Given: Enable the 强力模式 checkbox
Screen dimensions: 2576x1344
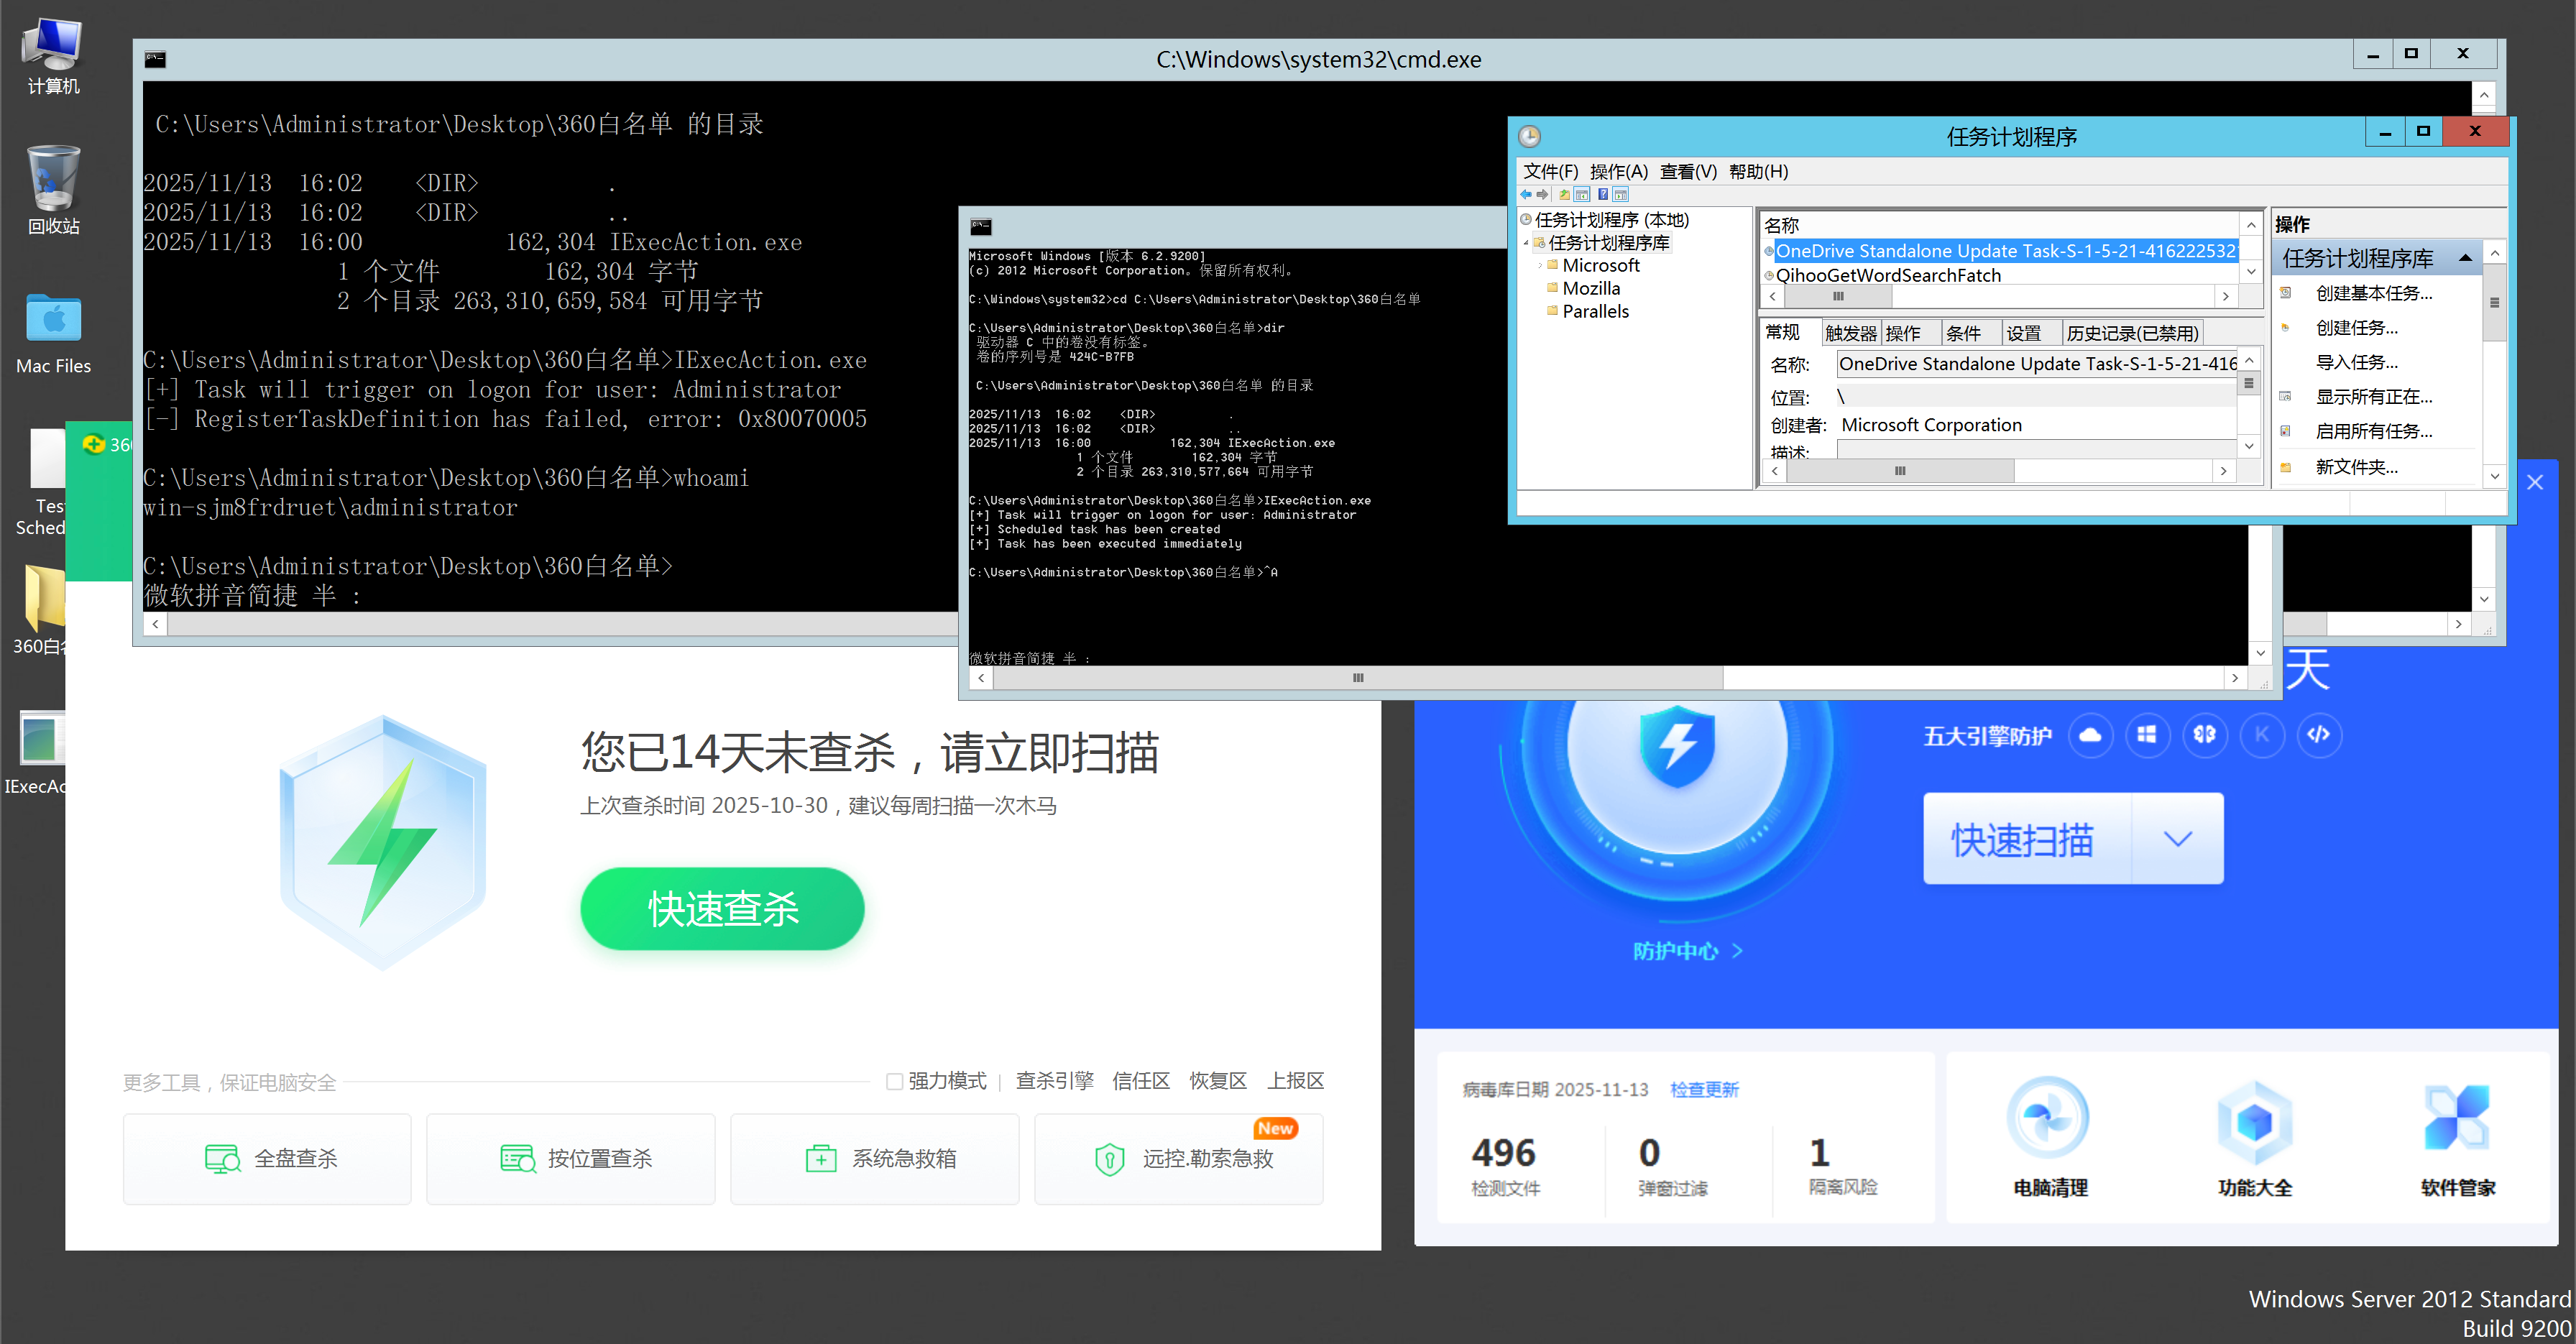Looking at the screenshot, I should pyautogui.click(x=895, y=1081).
